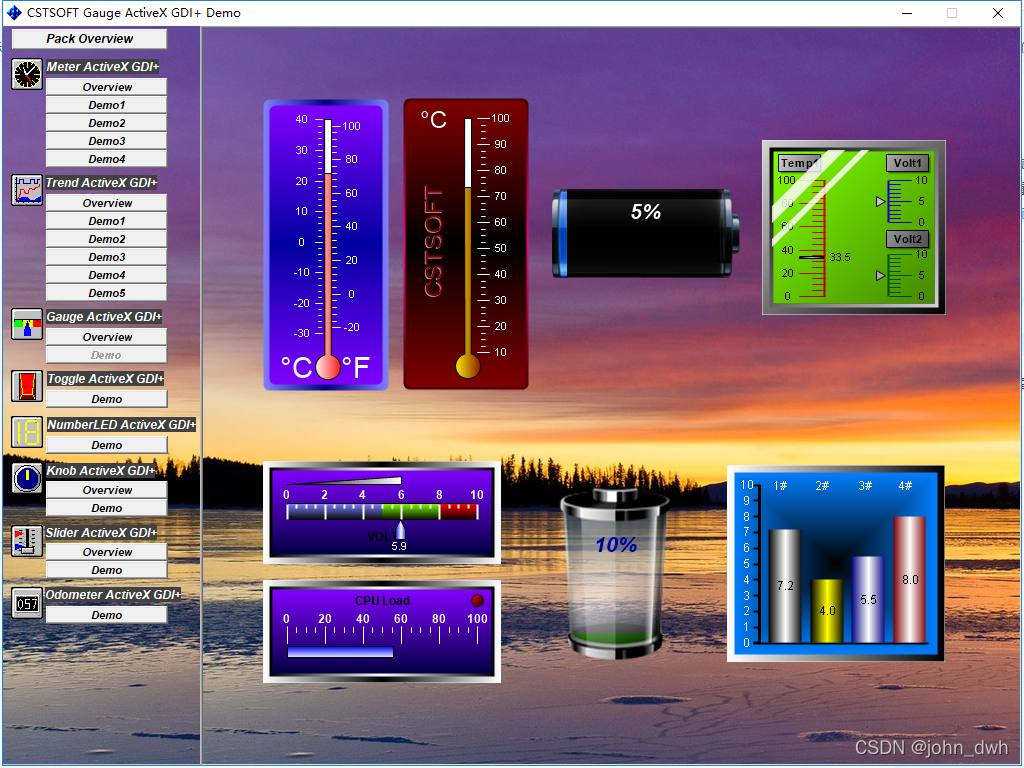The width and height of the screenshot is (1024, 768).
Task: Select the Slider ActiveX control icon
Action: pos(26,541)
